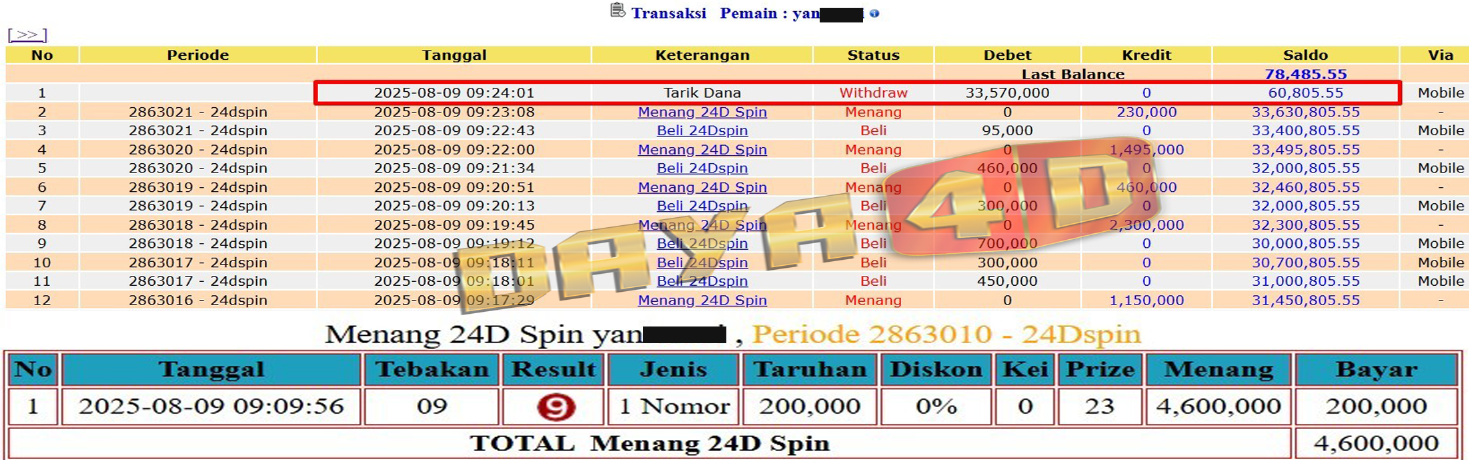This screenshot has height=460, width=1469.
Task: Open Menang 24D Spin link in row 6
Action: 702,187
